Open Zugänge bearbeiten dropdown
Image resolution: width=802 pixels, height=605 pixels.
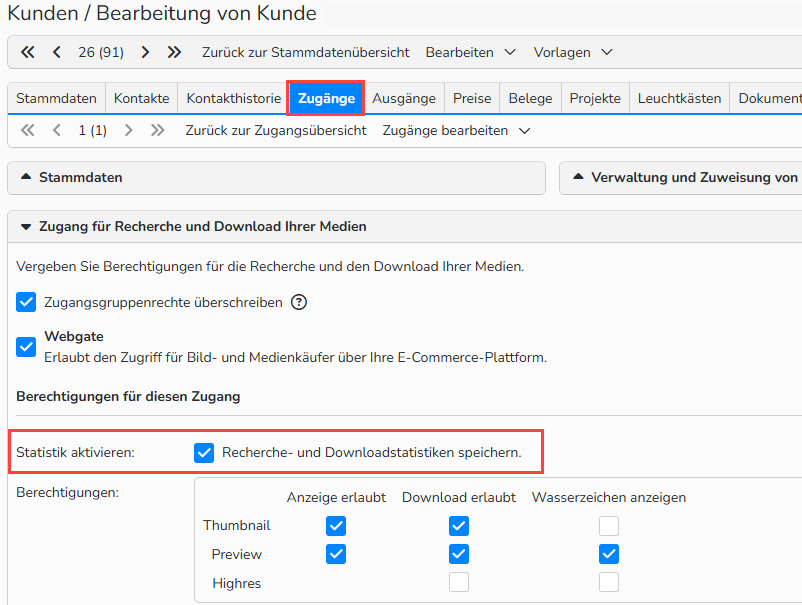click(456, 130)
